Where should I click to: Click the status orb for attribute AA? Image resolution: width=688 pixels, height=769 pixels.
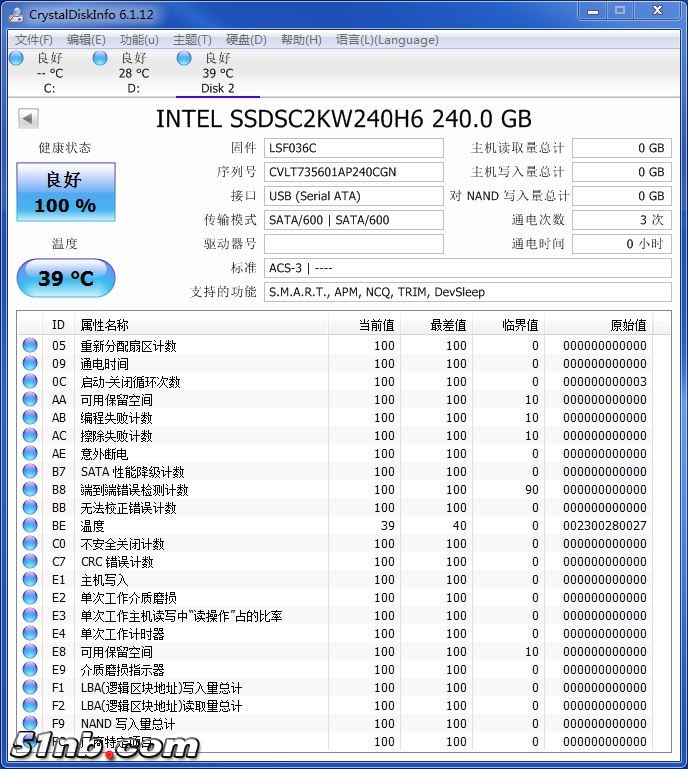click(30, 400)
